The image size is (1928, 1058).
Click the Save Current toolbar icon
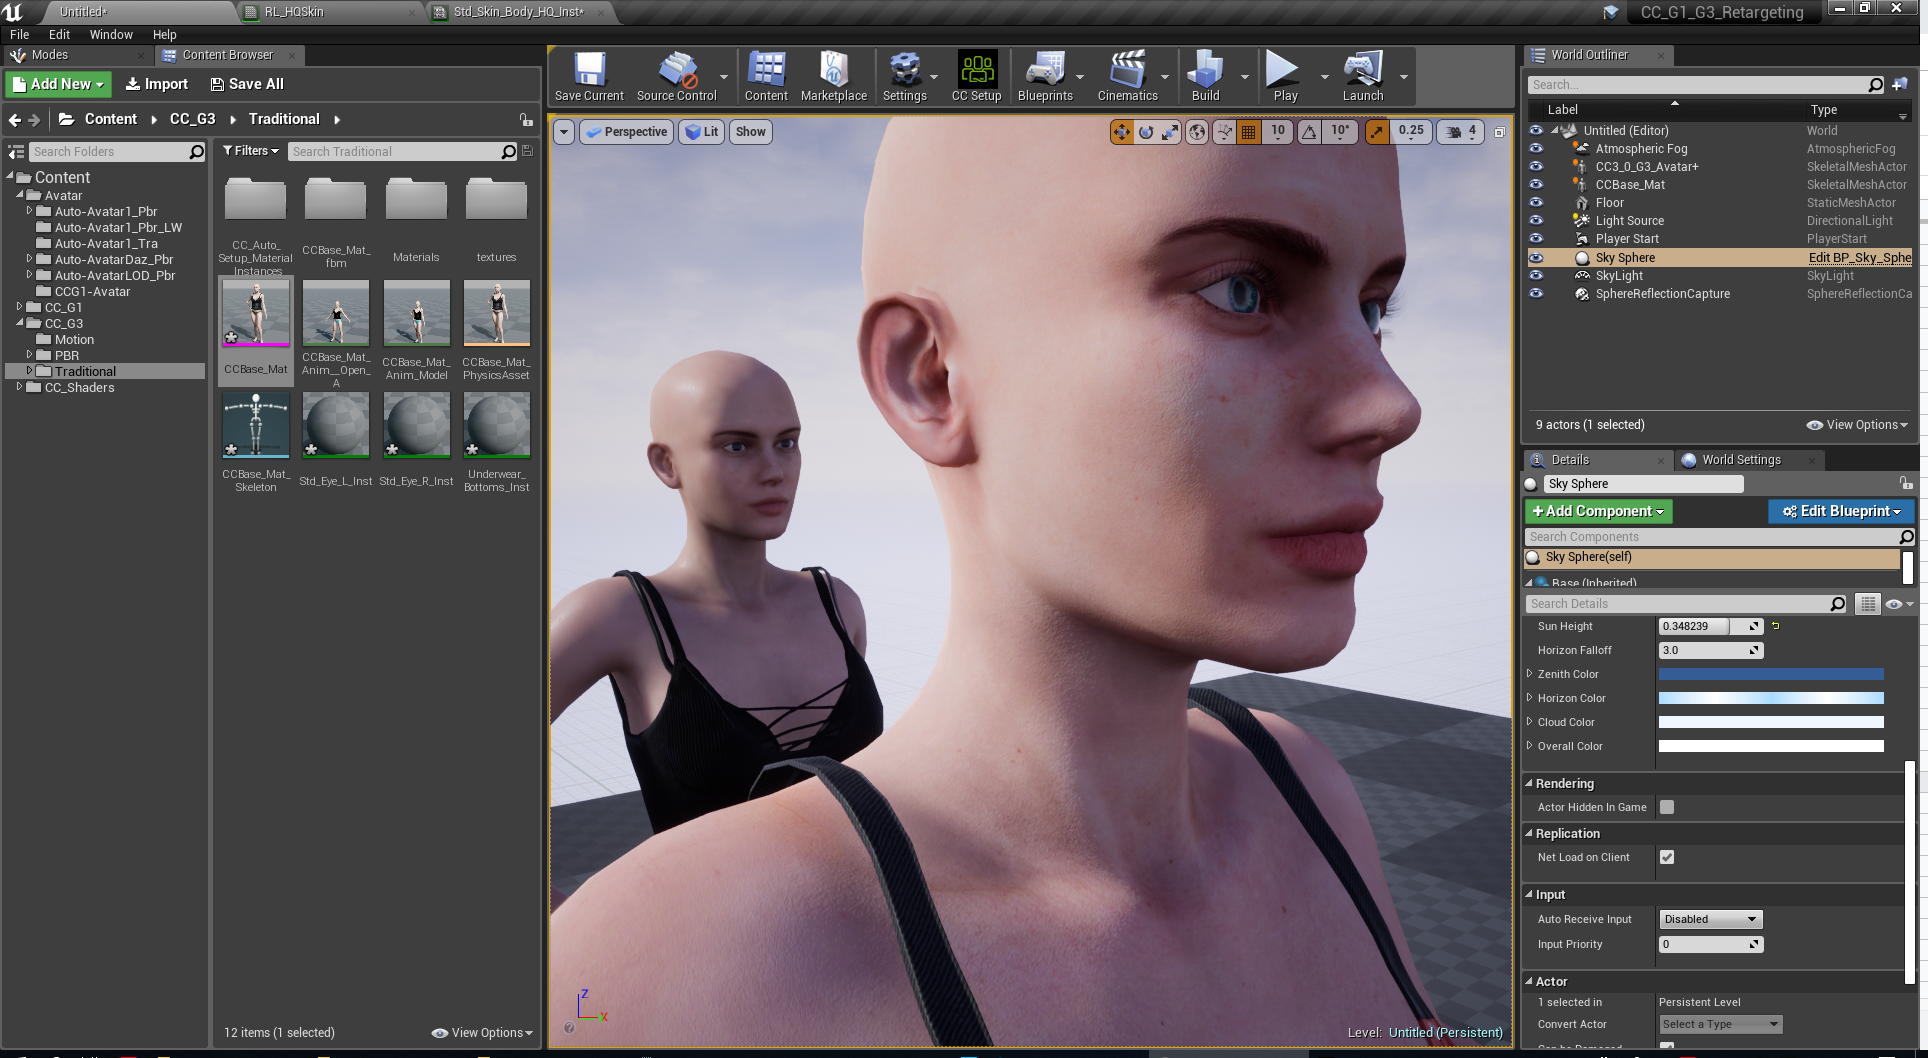pyautogui.click(x=589, y=77)
